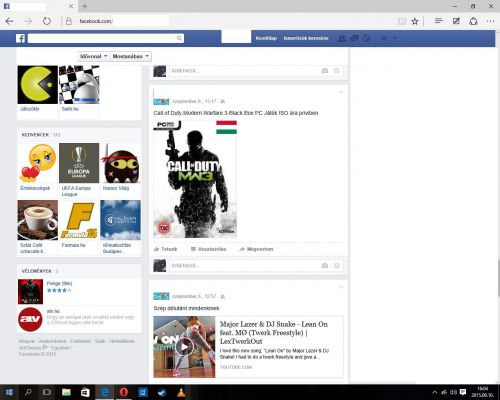Open the Mostanában dropdown
Image resolution: width=500 pixels, height=400 pixels.
pos(131,56)
